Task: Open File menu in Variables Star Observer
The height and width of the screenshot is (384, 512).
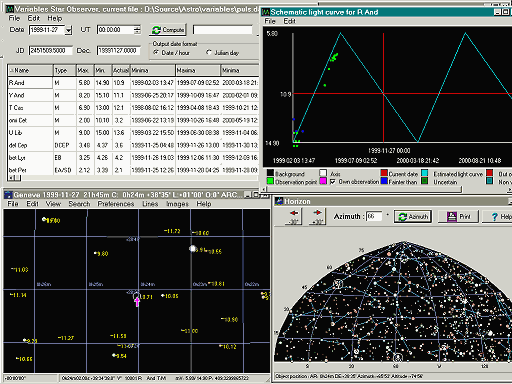Action: tap(14, 18)
